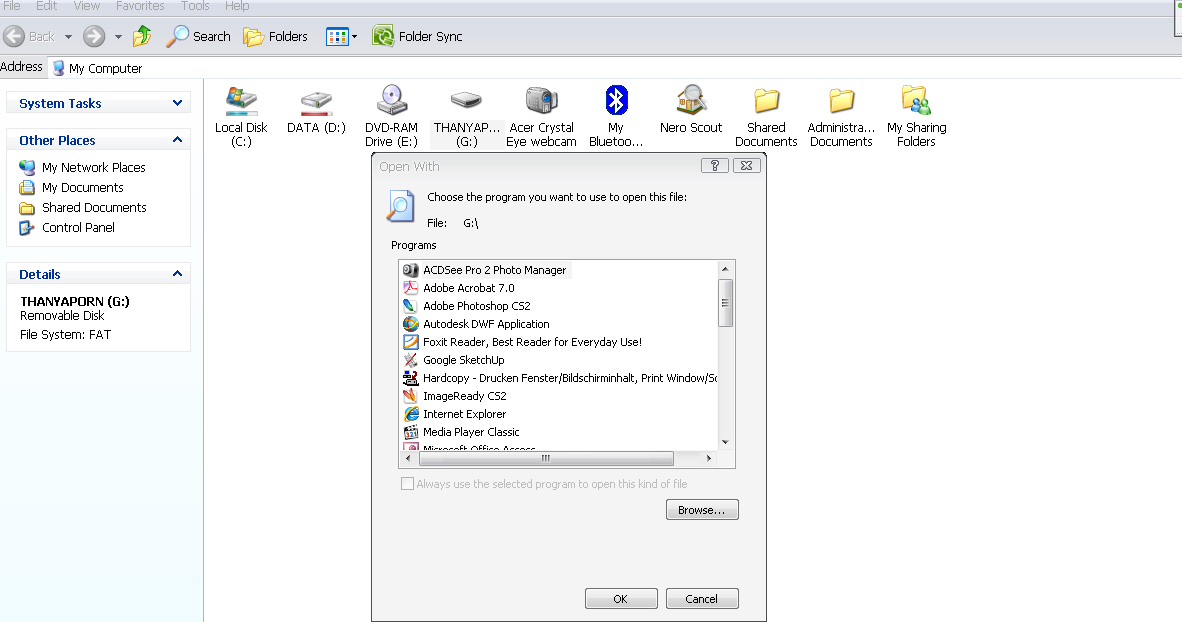Image resolution: width=1182 pixels, height=622 pixels.
Task: Click the Programs list scroll up arrow
Action: (x=725, y=269)
